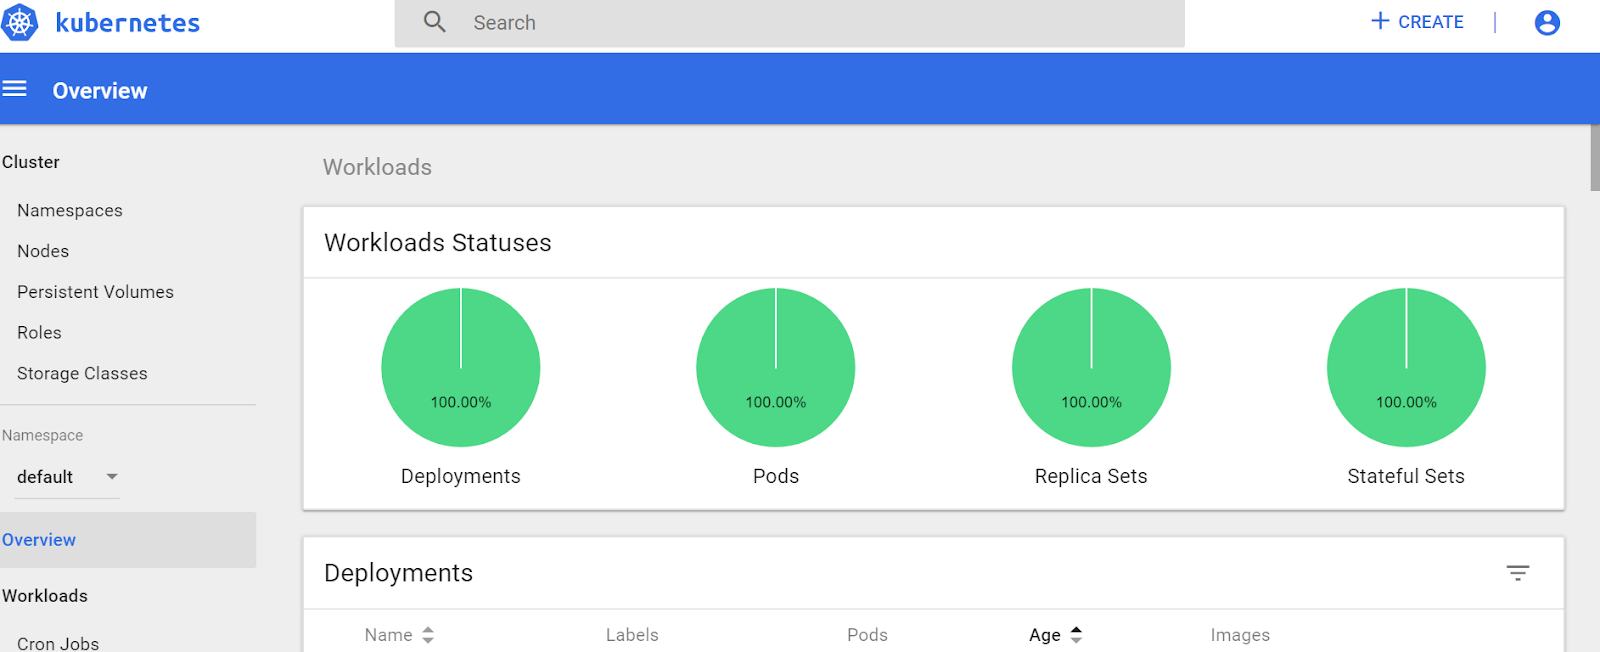Viewport: 1600px width, 652px height.
Task: Sort deployments by Name arrows
Action: [428, 635]
